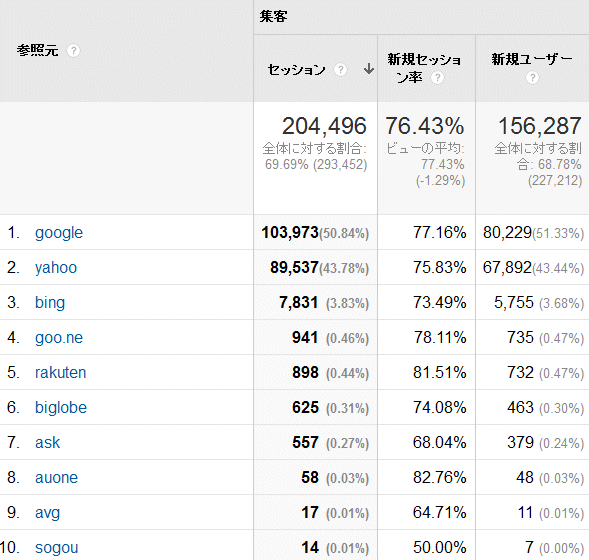Image resolution: width=589 pixels, height=560 pixels.
Task: Click help icon next to 新規セッション率 header
Action: point(437,78)
